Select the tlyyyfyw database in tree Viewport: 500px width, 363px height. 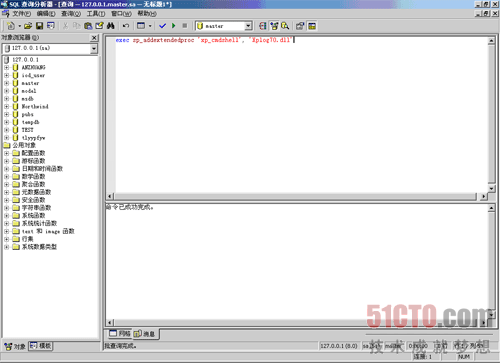33,138
